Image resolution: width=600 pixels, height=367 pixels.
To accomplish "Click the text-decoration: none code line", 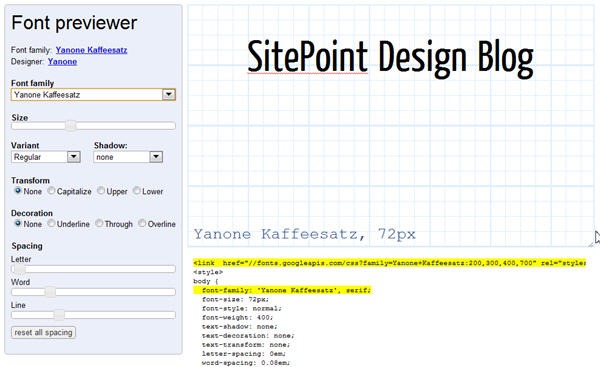I will (248, 336).
